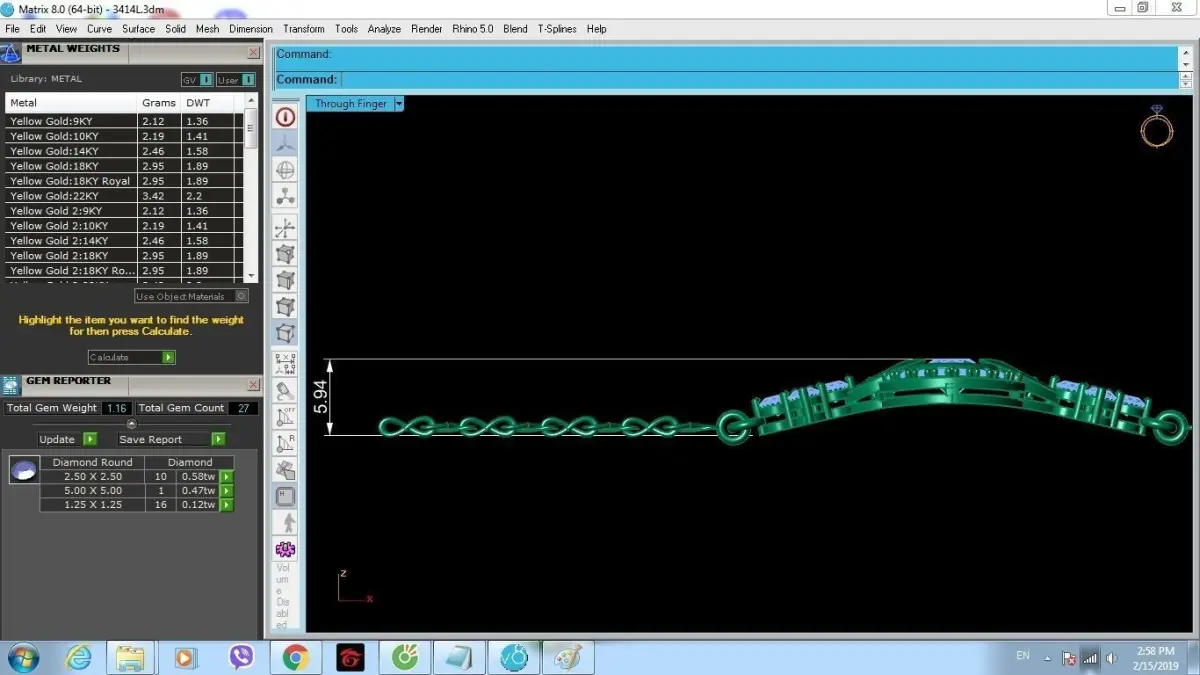Click the Grams column header
The image size is (1200, 675).
point(159,103)
